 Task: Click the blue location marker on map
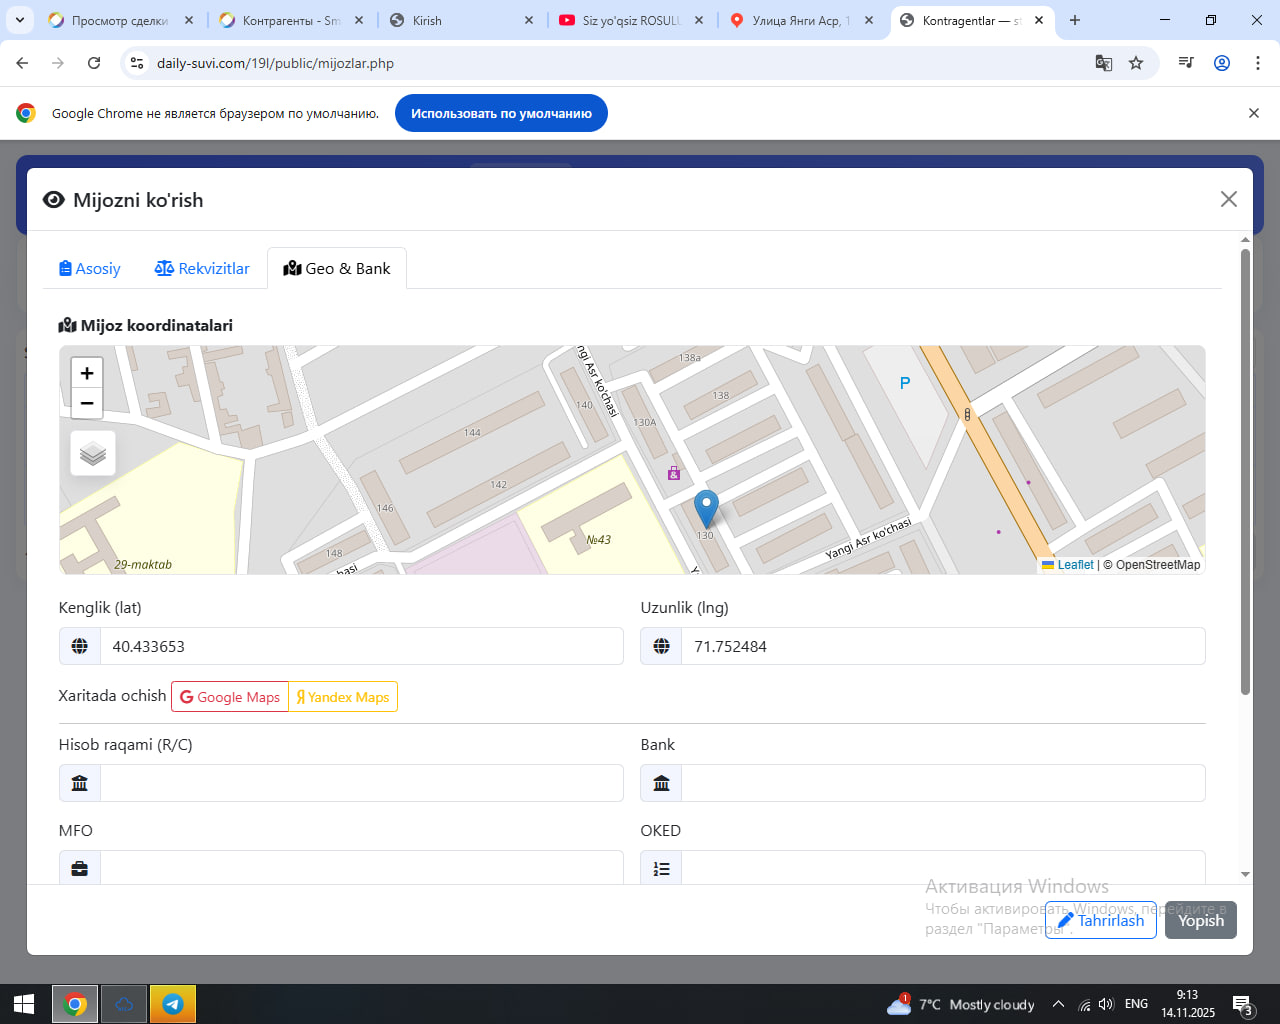pyautogui.click(x=706, y=508)
